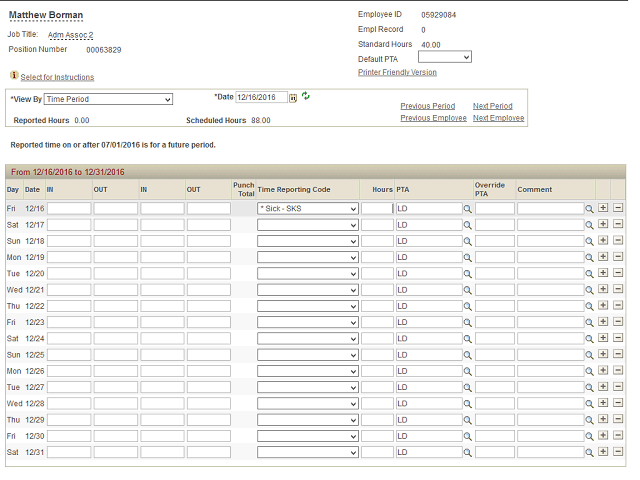
Task: Delete the Sat 12/17 row
Action: click(618, 225)
